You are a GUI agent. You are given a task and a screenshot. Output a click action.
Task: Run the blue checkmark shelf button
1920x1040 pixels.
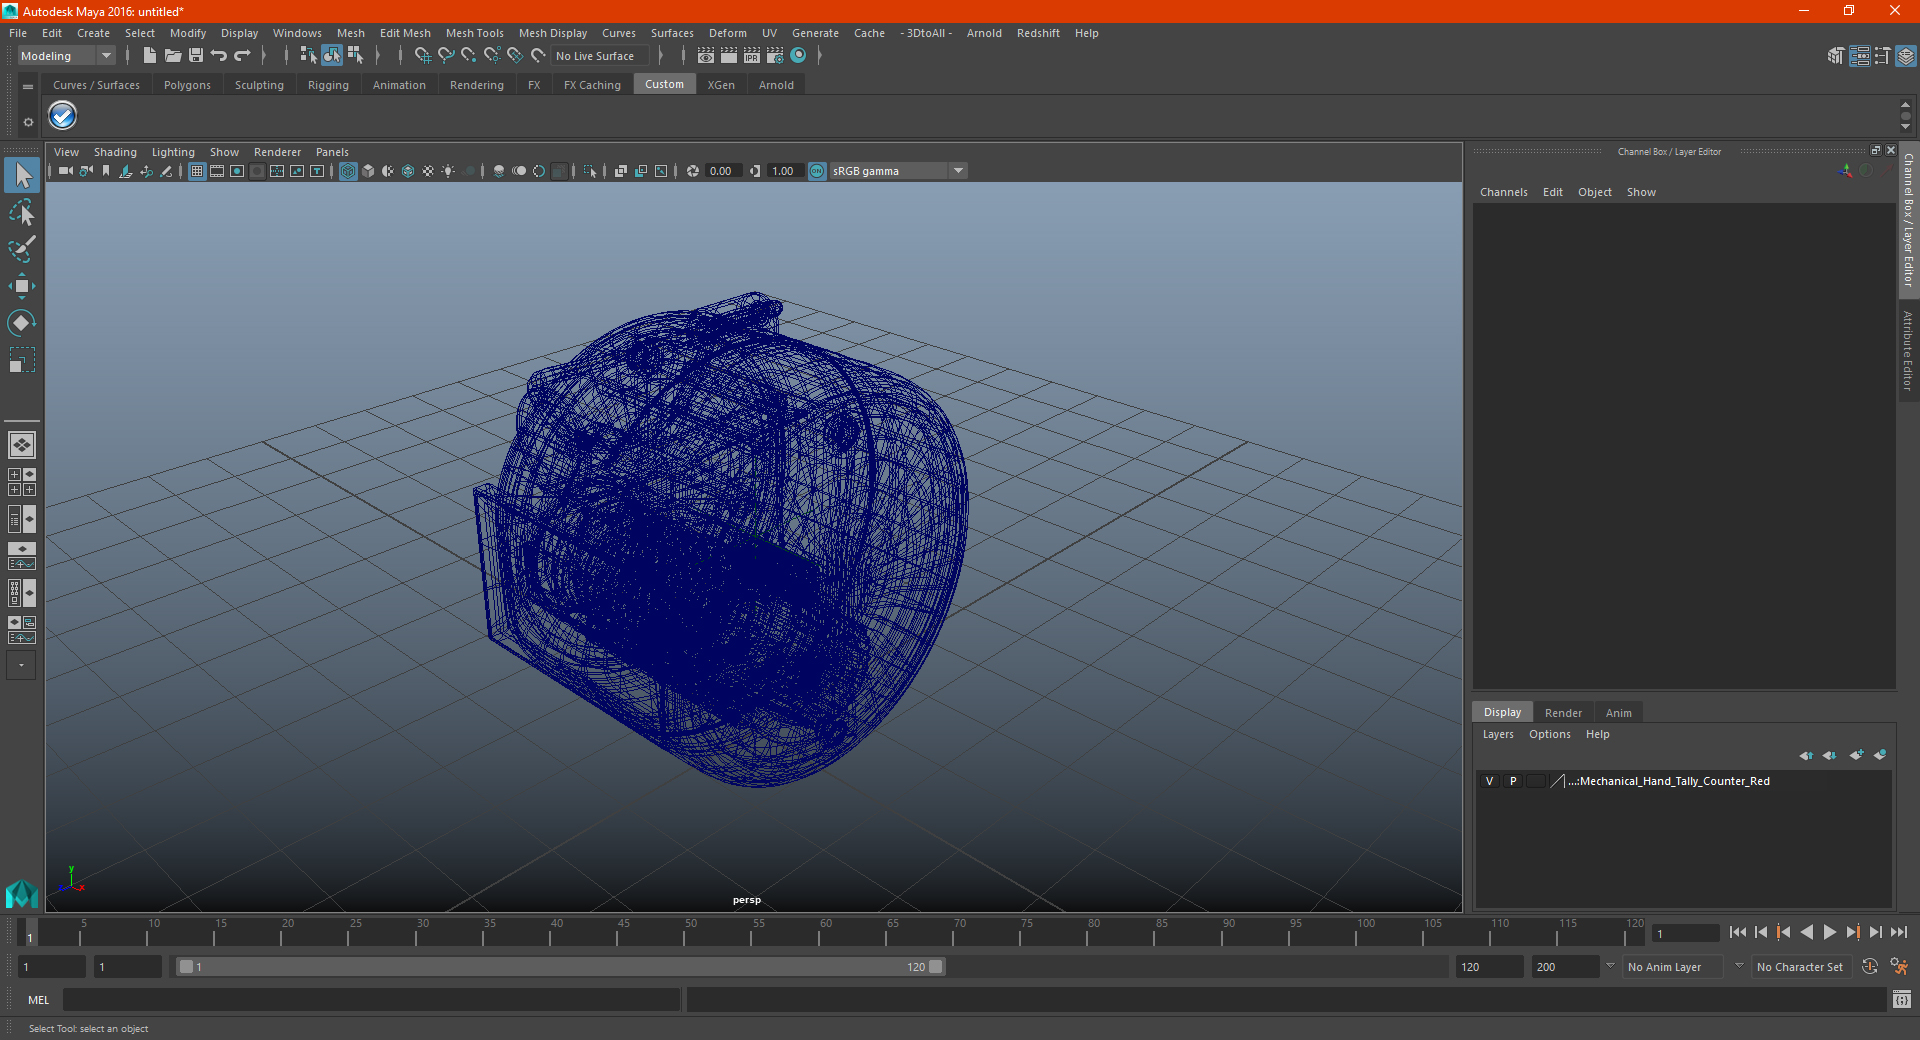point(63,116)
